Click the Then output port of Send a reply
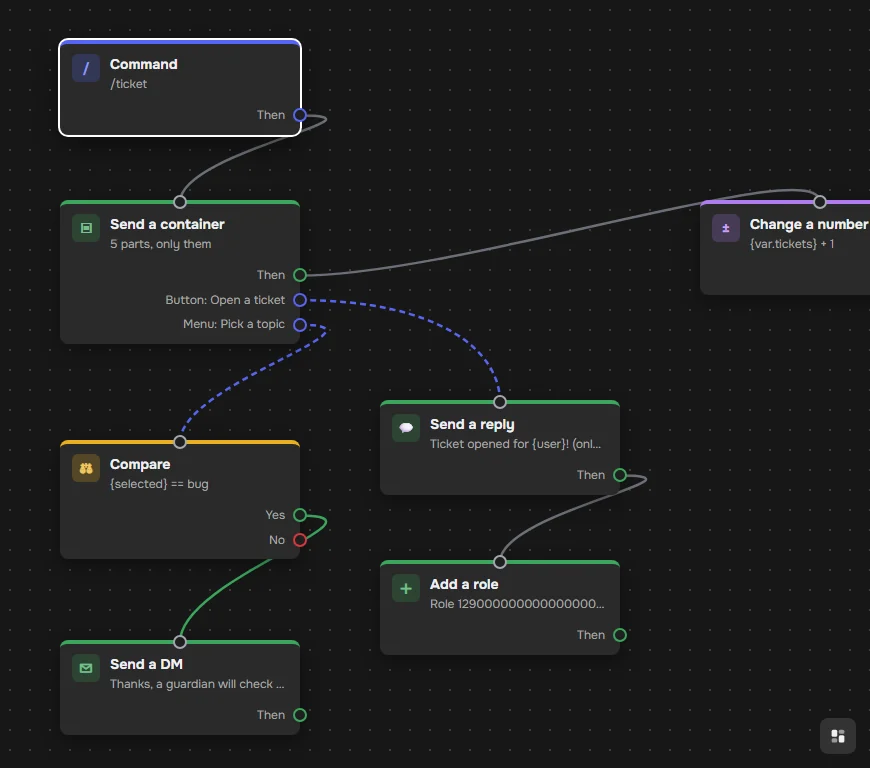 point(620,475)
